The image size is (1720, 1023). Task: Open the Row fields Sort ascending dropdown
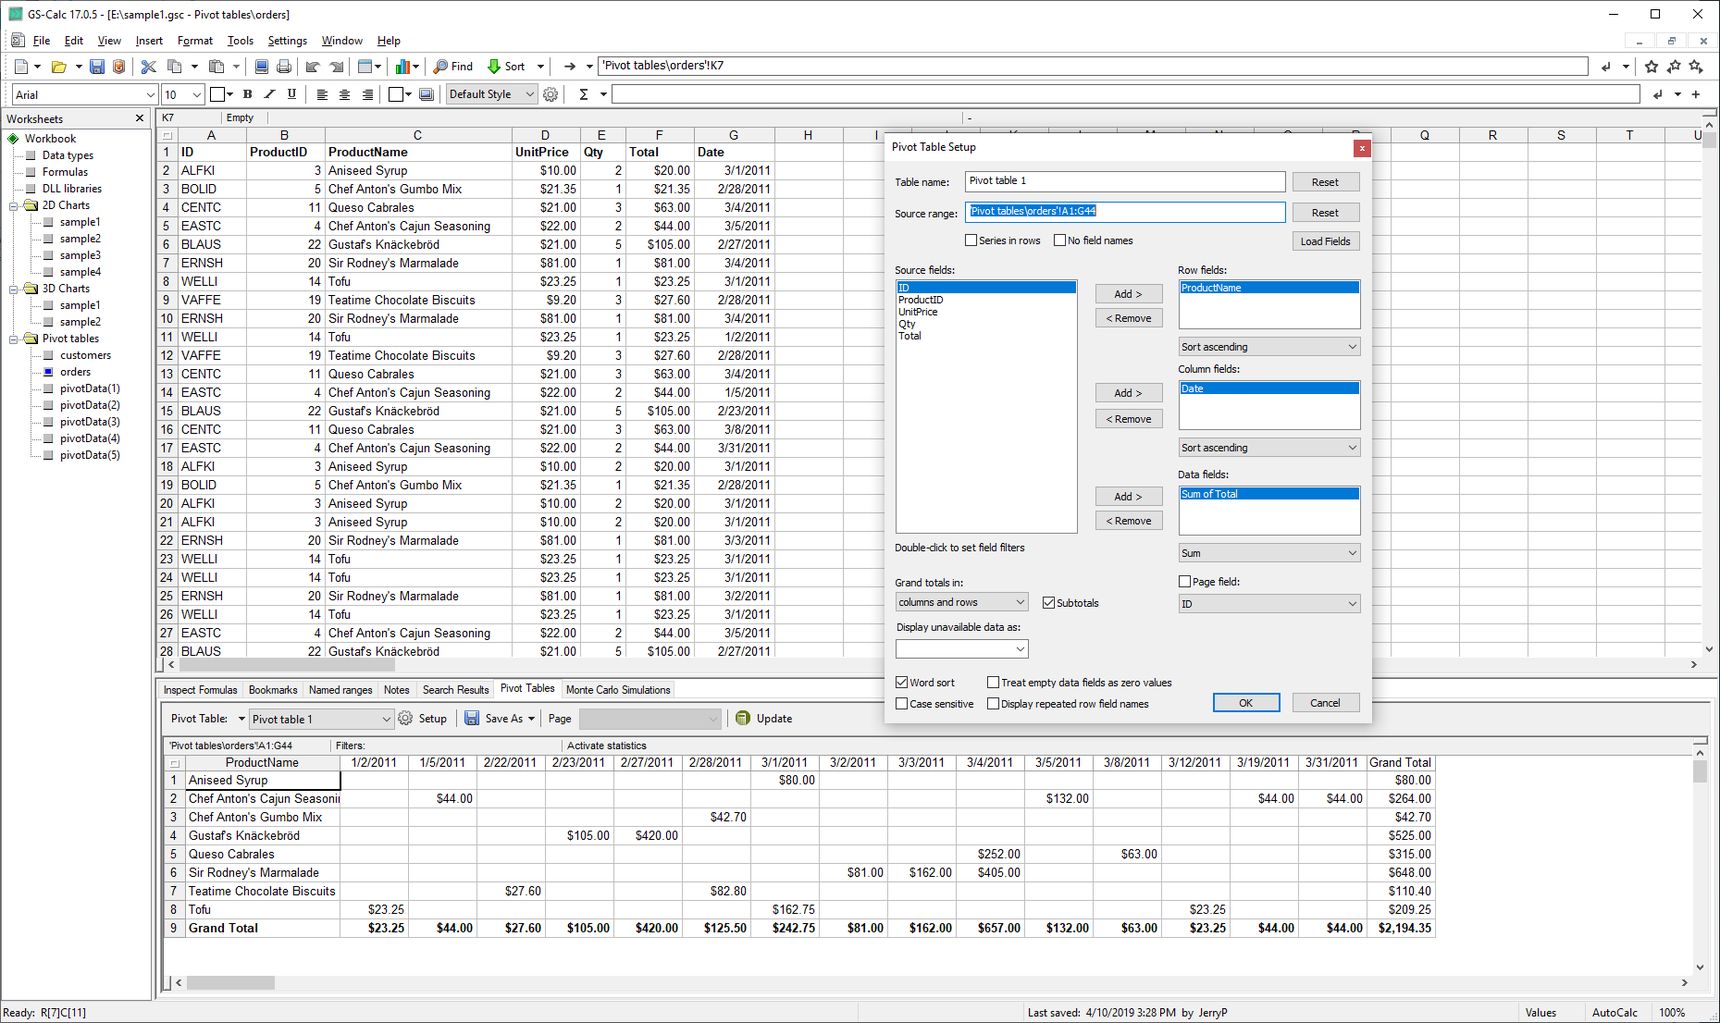[x=1269, y=347]
